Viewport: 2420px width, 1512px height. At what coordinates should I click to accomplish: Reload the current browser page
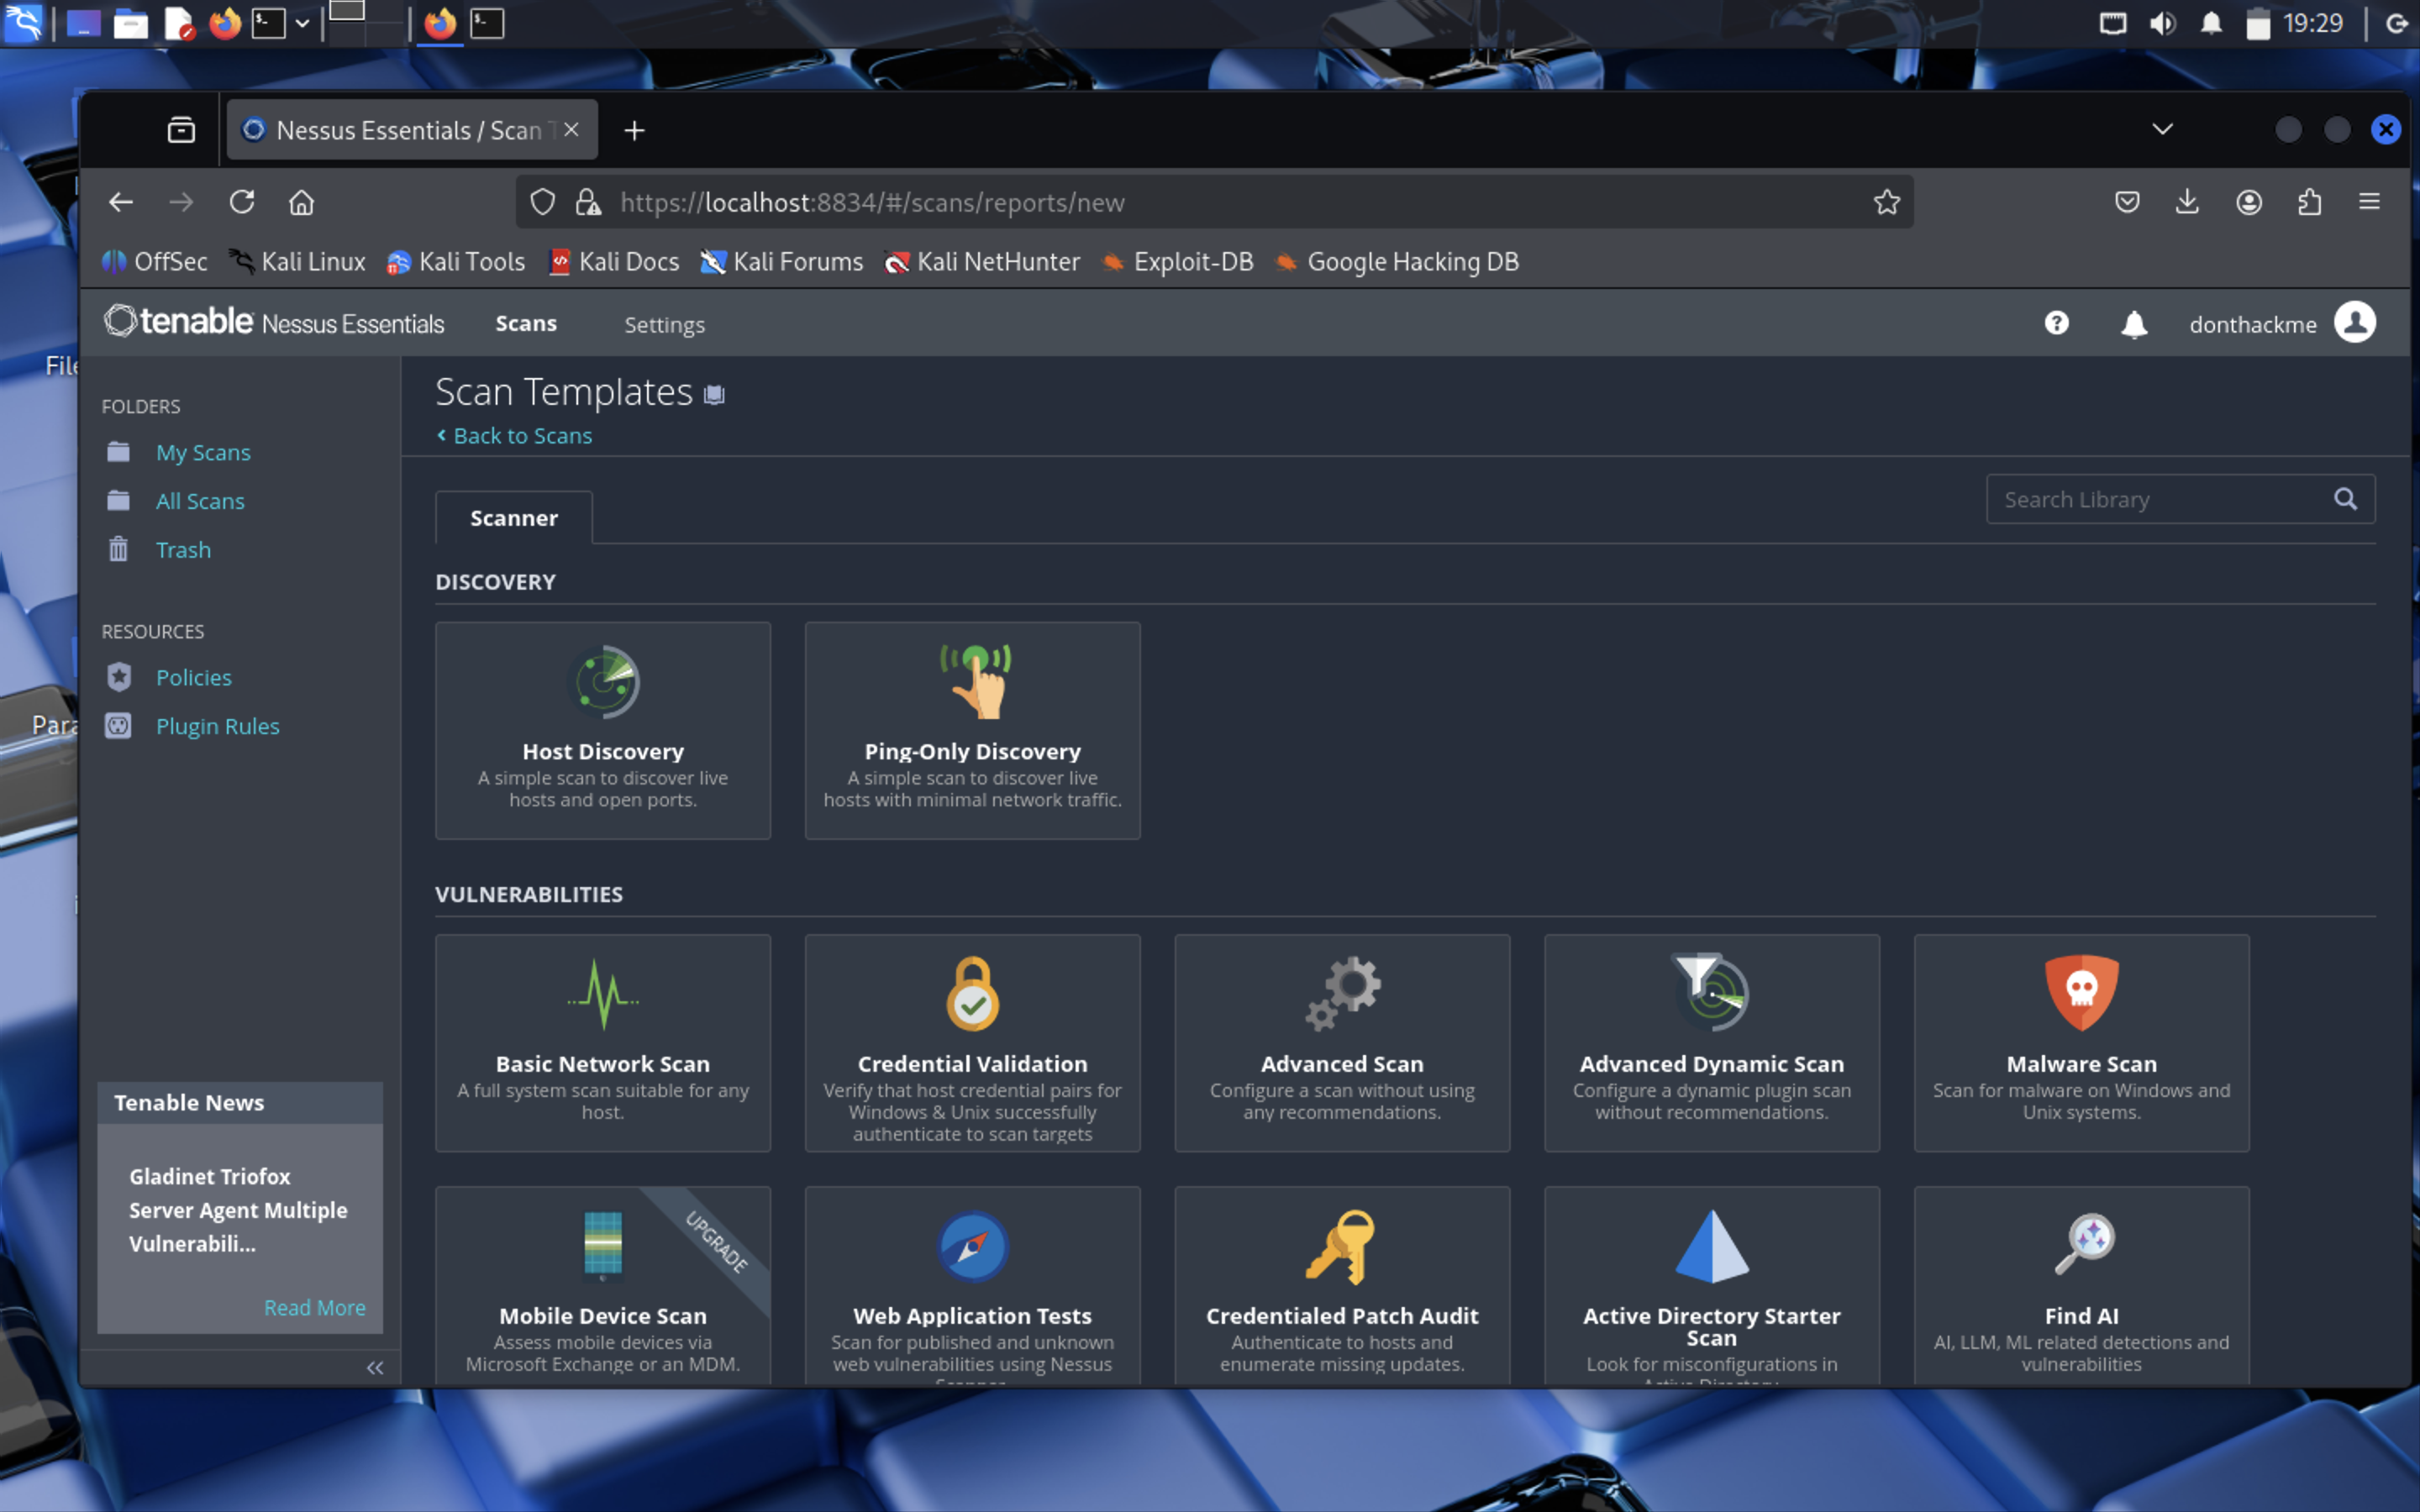[x=242, y=202]
